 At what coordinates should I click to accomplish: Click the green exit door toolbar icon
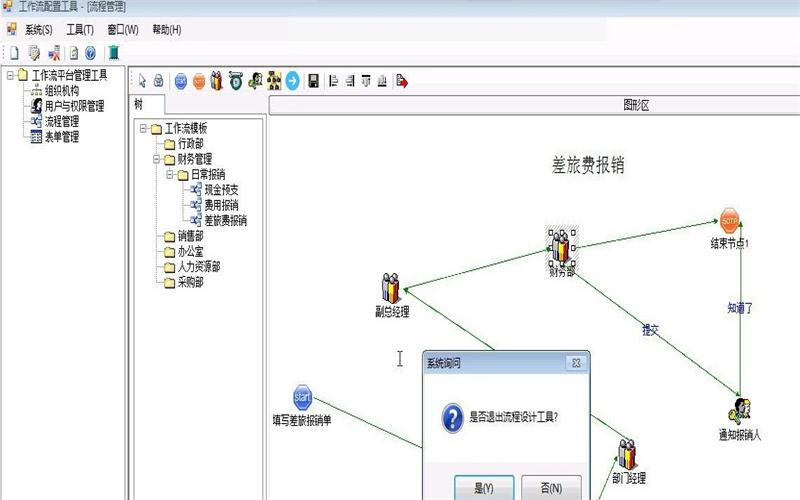coord(114,53)
